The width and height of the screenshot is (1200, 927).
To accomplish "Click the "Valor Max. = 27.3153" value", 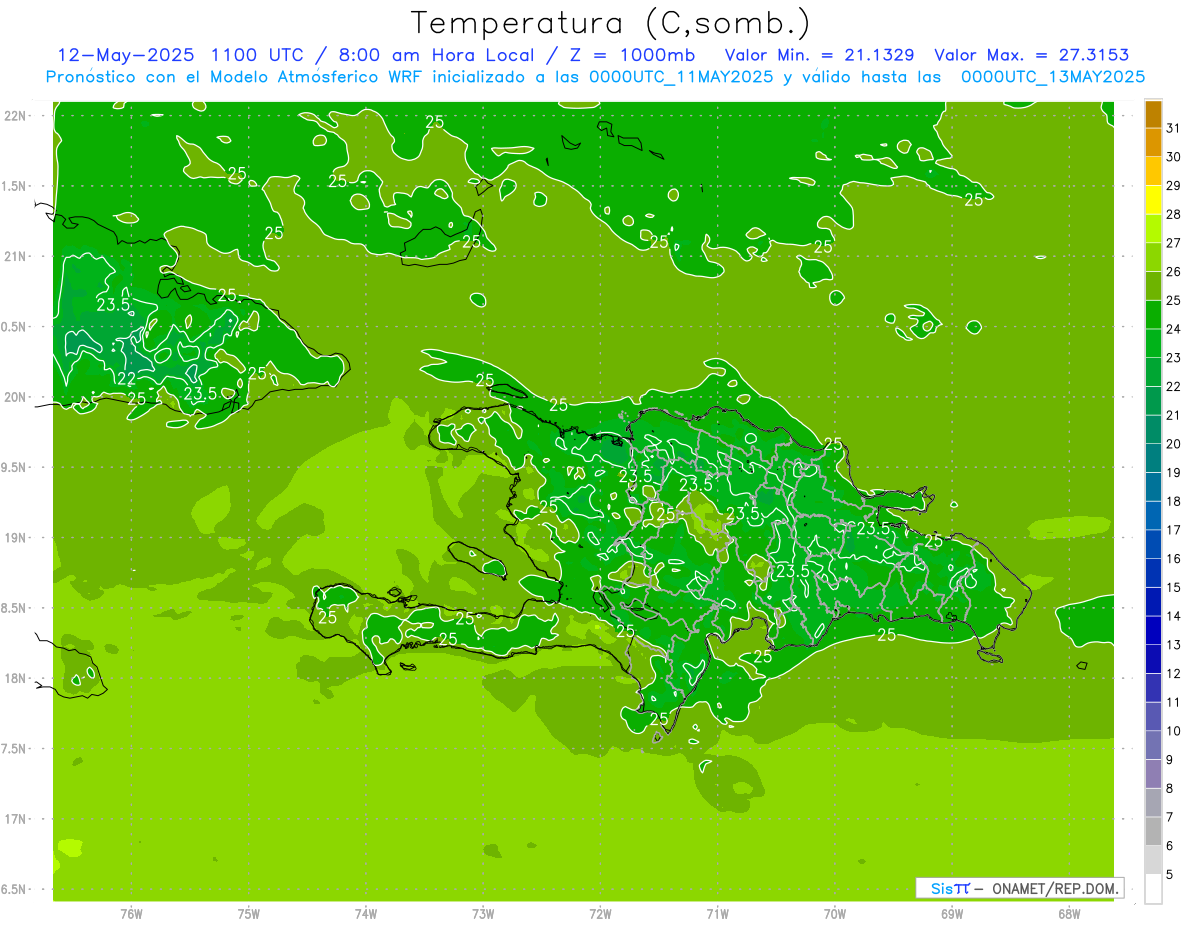I will (x=1032, y=55).
